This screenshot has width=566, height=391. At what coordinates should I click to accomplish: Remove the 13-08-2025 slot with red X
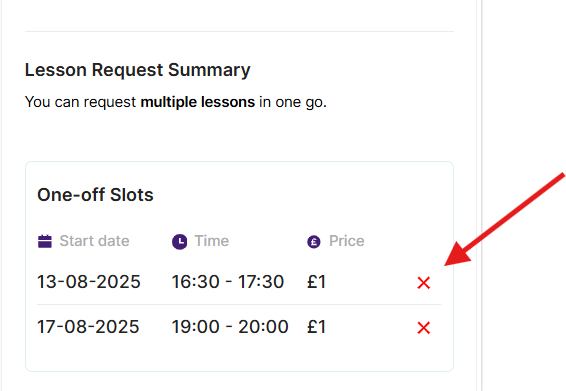[x=423, y=283]
